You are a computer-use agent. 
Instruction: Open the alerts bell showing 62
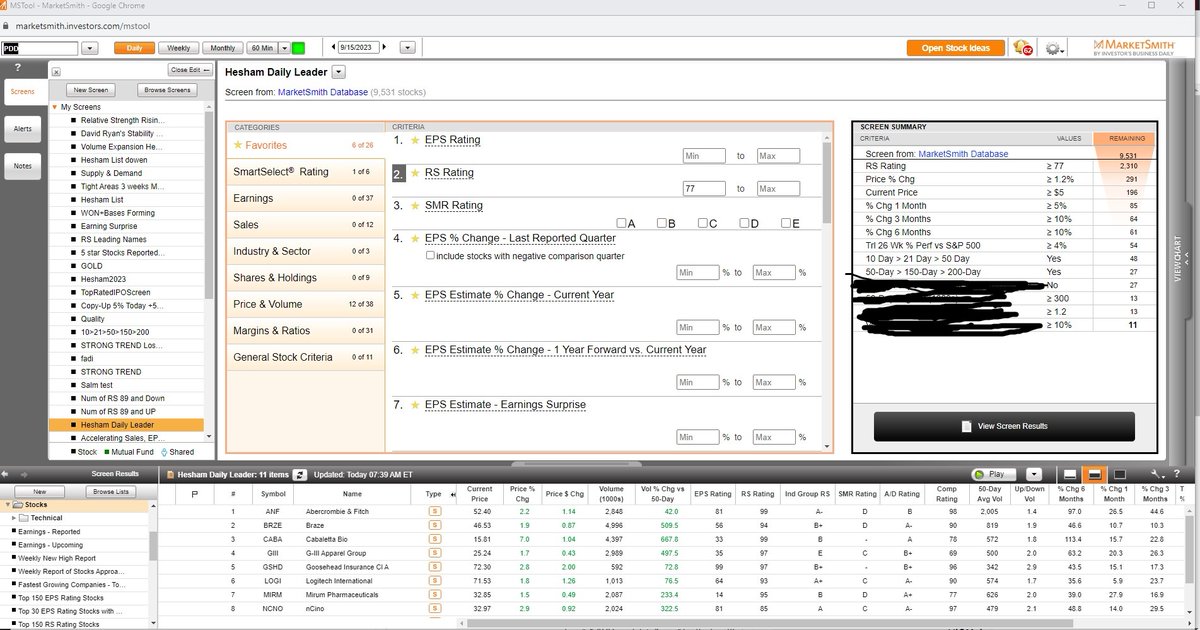pos(1022,48)
